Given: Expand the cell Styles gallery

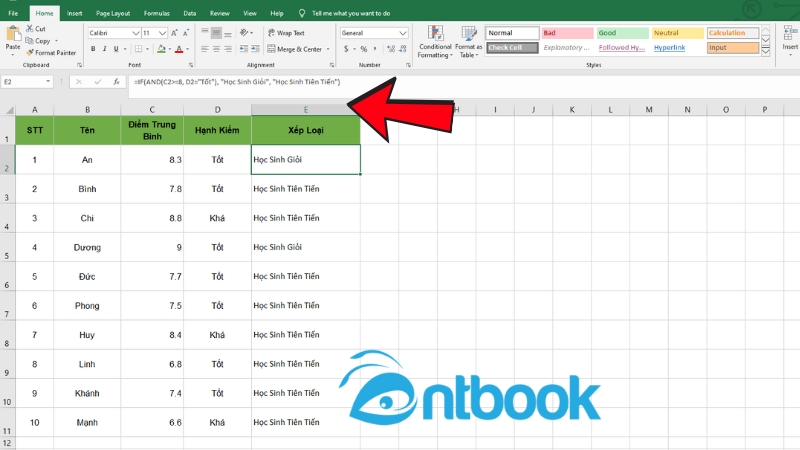Looking at the screenshot, I should [765, 52].
